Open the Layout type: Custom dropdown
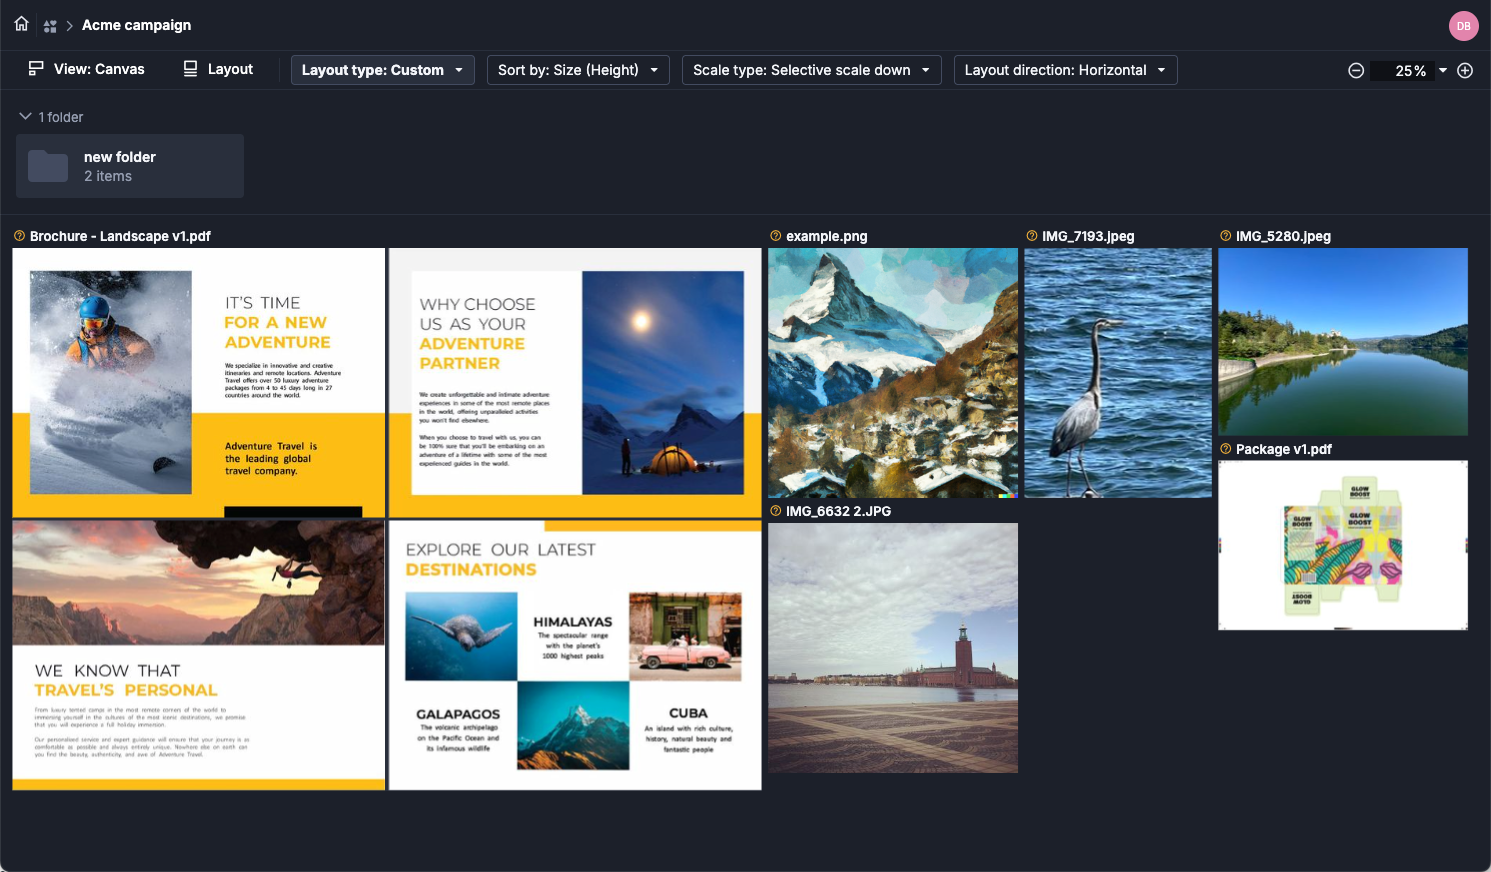The height and width of the screenshot is (872, 1491). 382,70
